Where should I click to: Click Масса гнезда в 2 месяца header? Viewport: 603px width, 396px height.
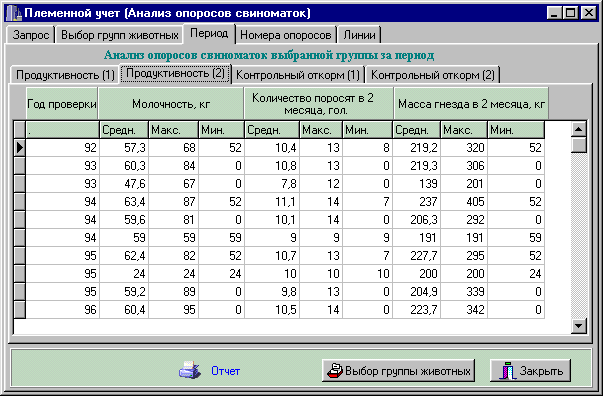tap(471, 104)
